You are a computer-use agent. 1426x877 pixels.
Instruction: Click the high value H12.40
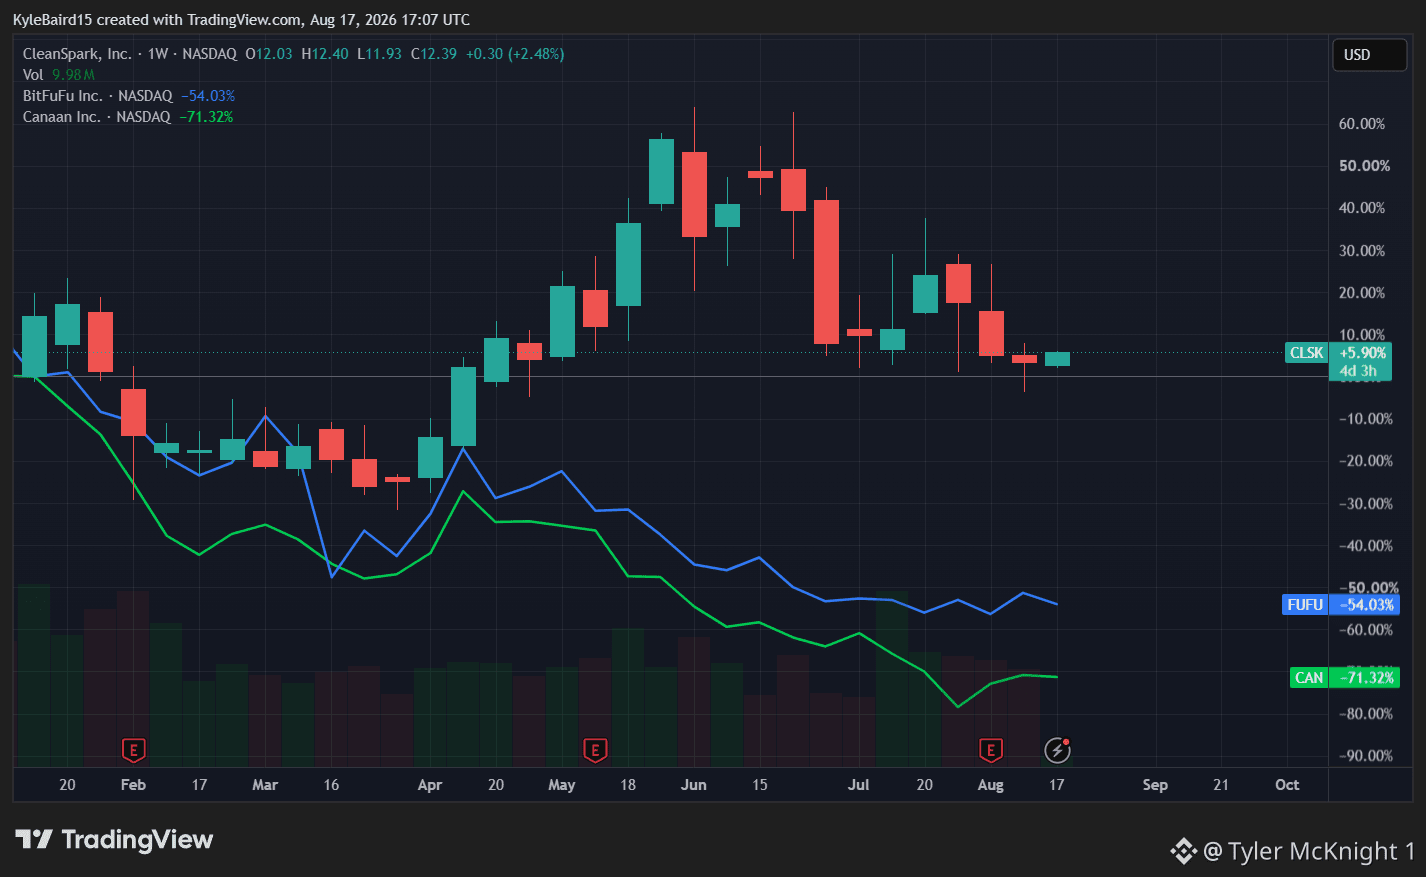(x=325, y=54)
